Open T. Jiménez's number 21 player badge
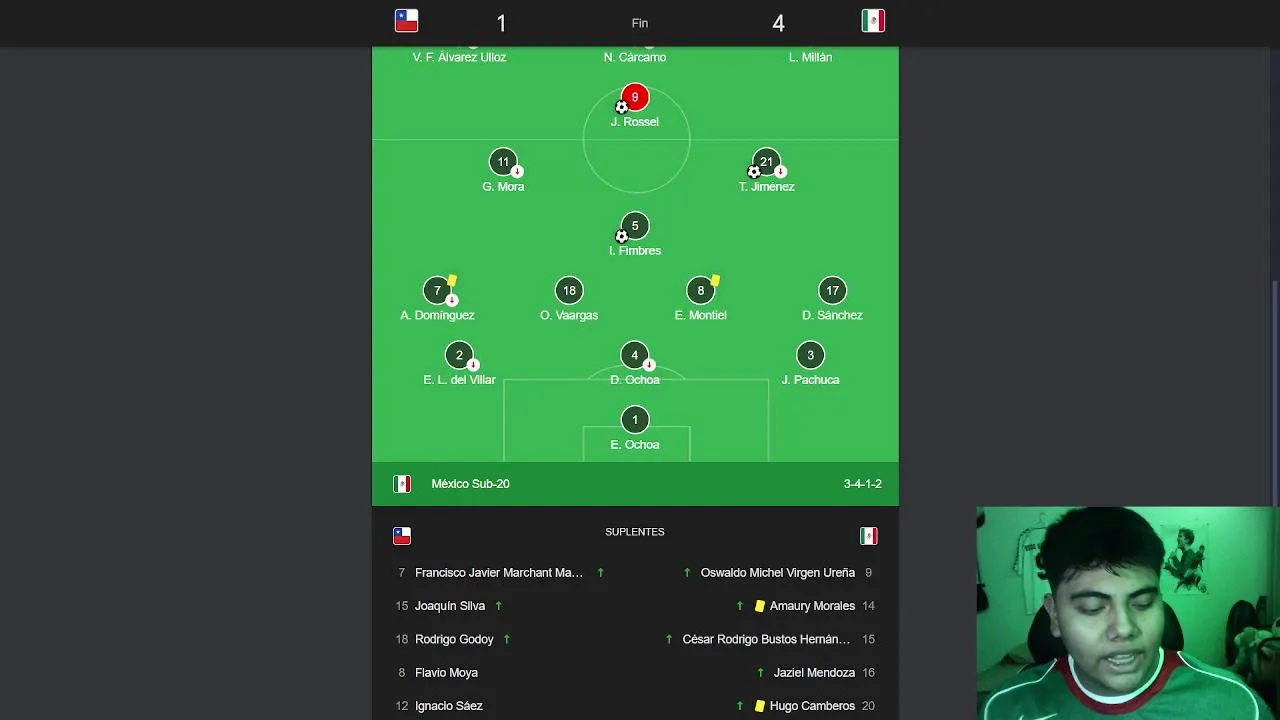The height and width of the screenshot is (720, 1280). [x=766, y=162]
